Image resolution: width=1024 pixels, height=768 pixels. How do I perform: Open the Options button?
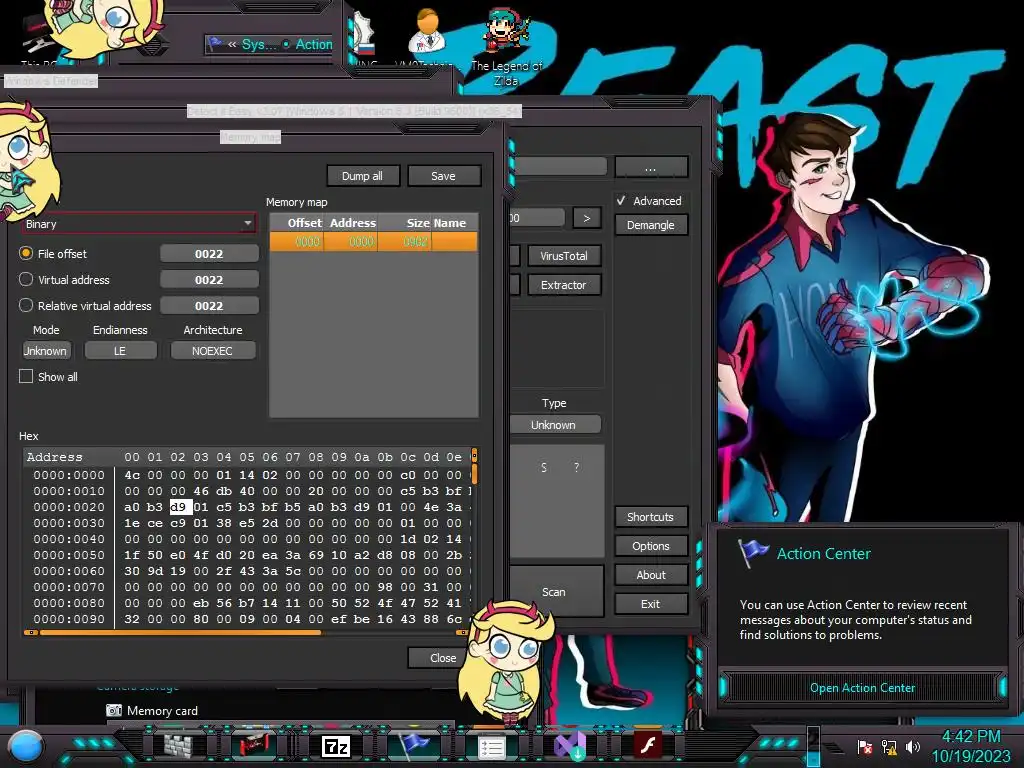(650, 546)
